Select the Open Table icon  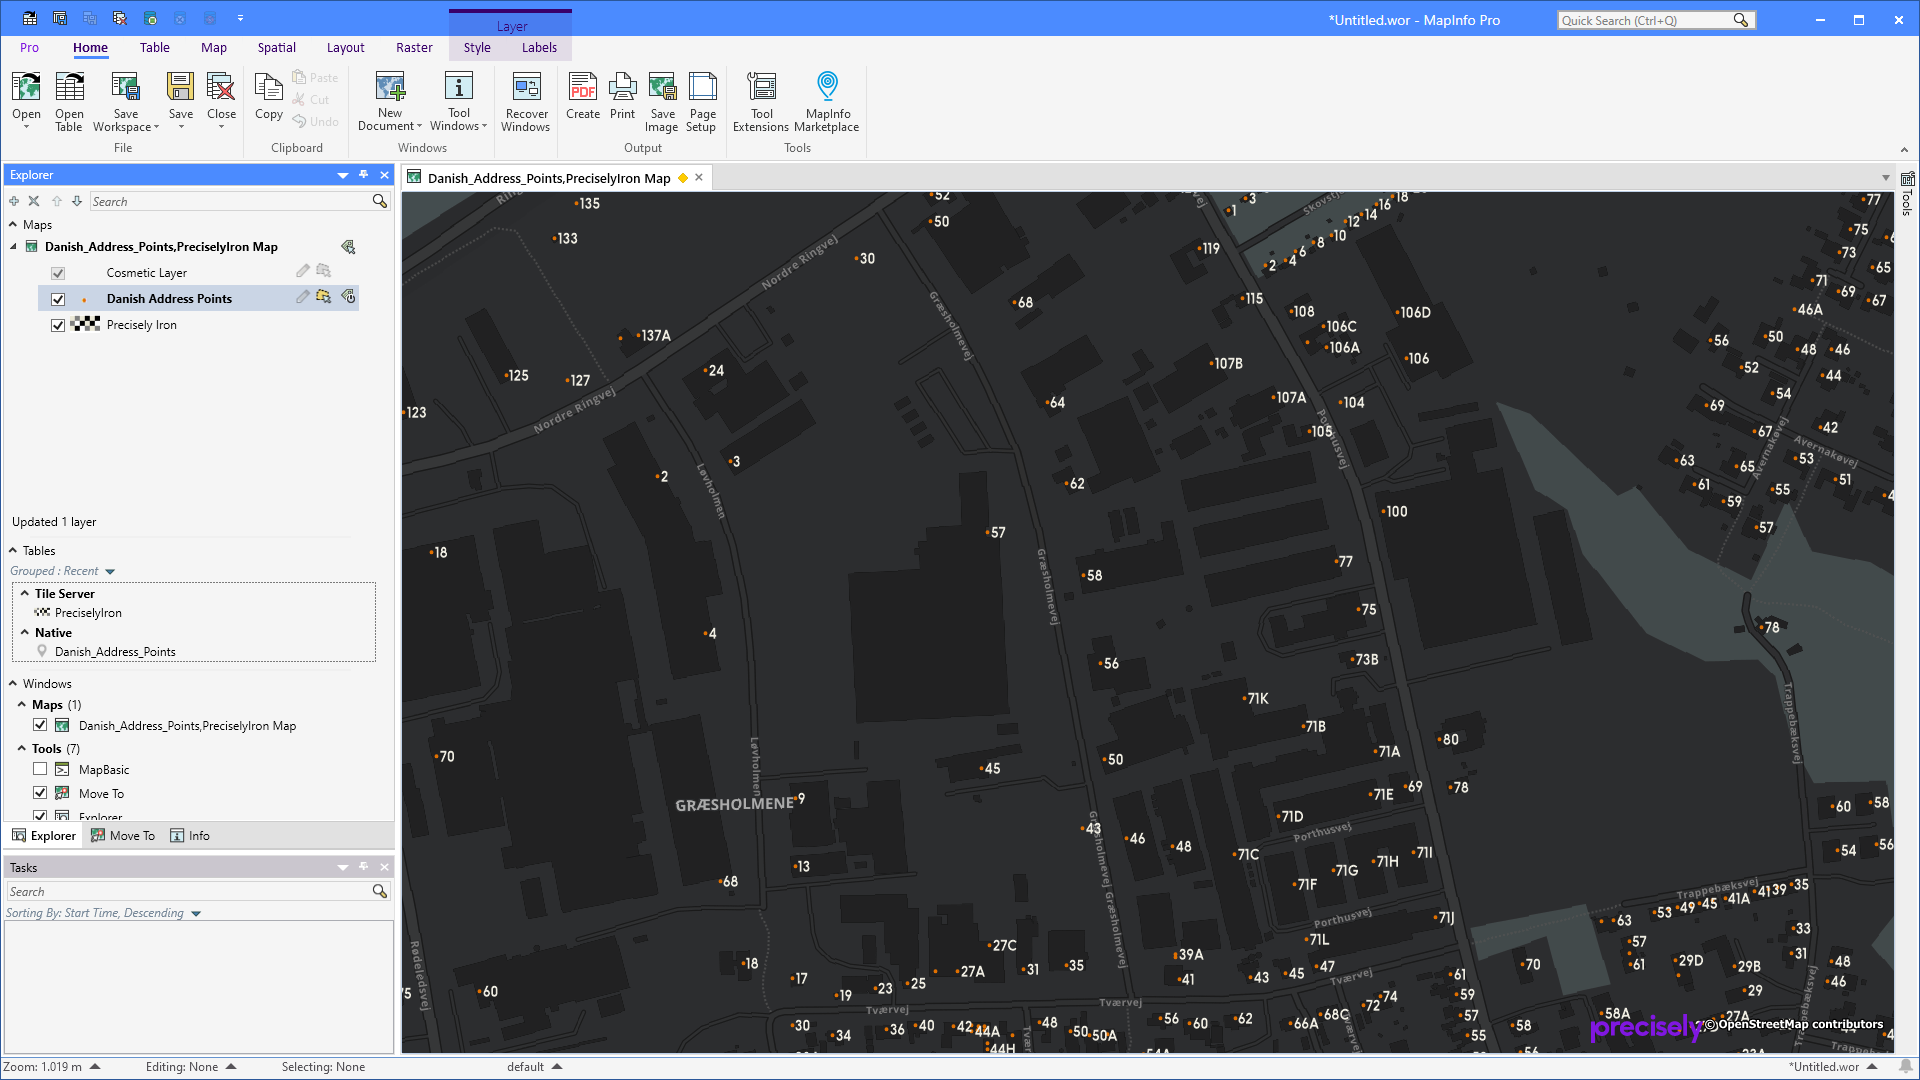69,100
